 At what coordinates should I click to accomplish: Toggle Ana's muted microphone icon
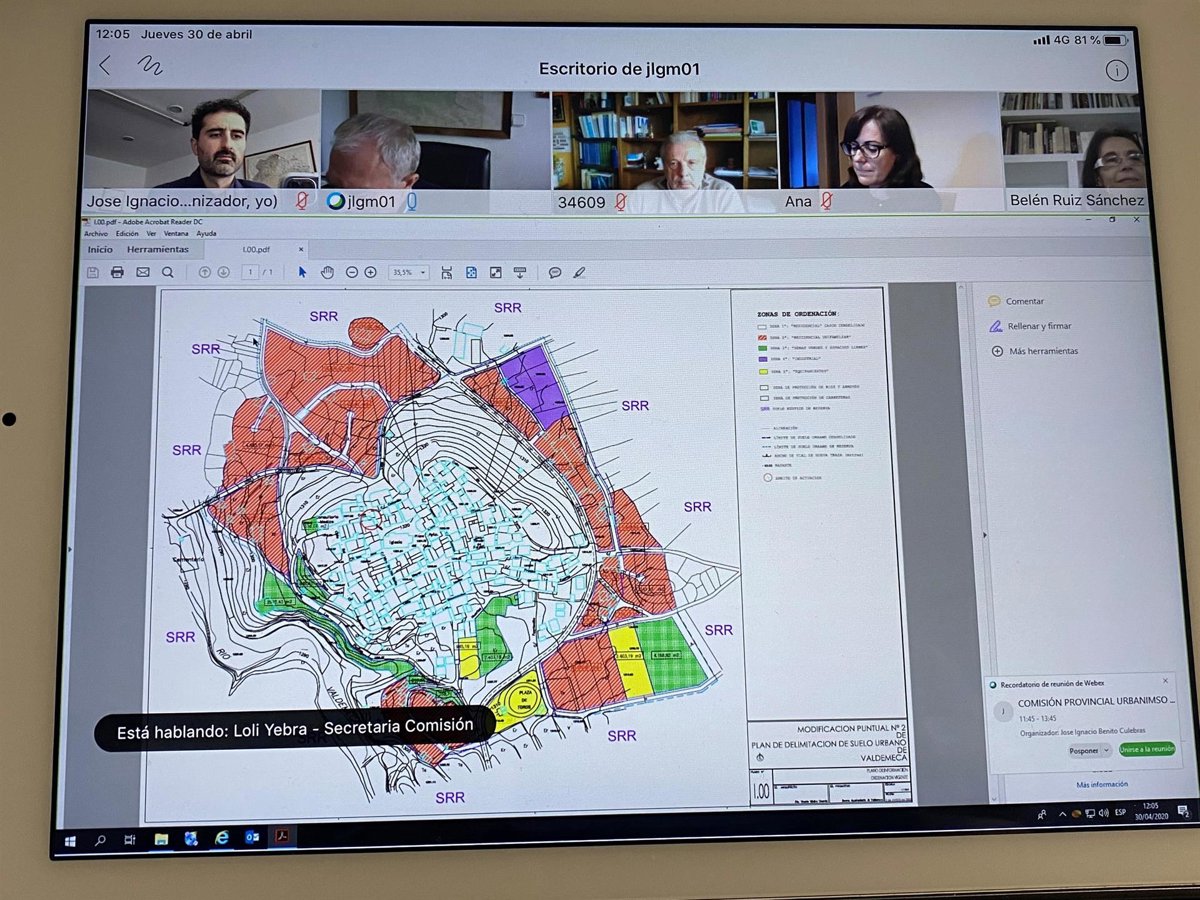pyautogui.click(x=827, y=201)
